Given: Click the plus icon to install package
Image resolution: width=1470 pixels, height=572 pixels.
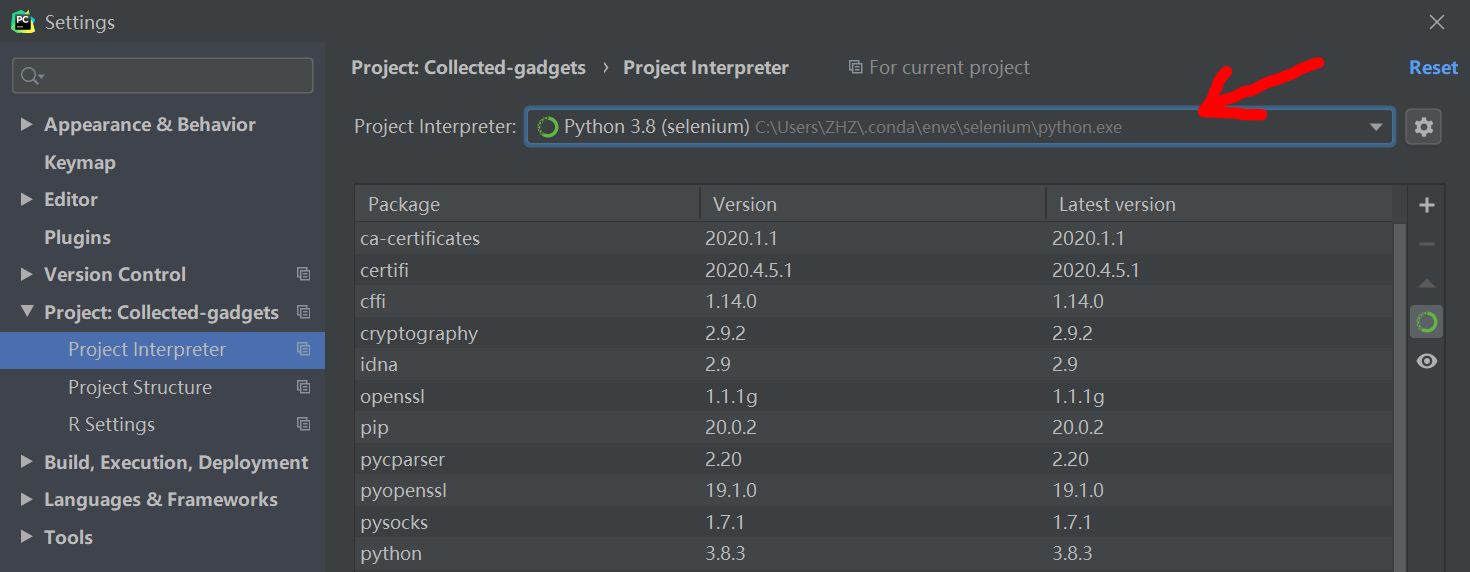Looking at the screenshot, I should coord(1427,205).
